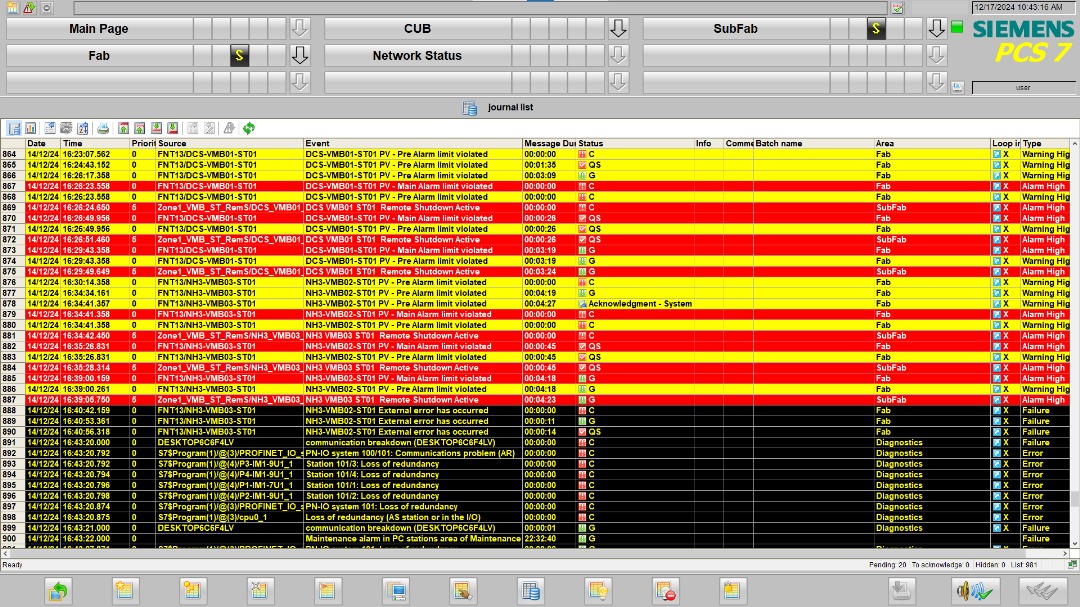Image resolution: width=1080 pixels, height=607 pixels.
Task: Sort by the Source column header
Action: [230, 143]
